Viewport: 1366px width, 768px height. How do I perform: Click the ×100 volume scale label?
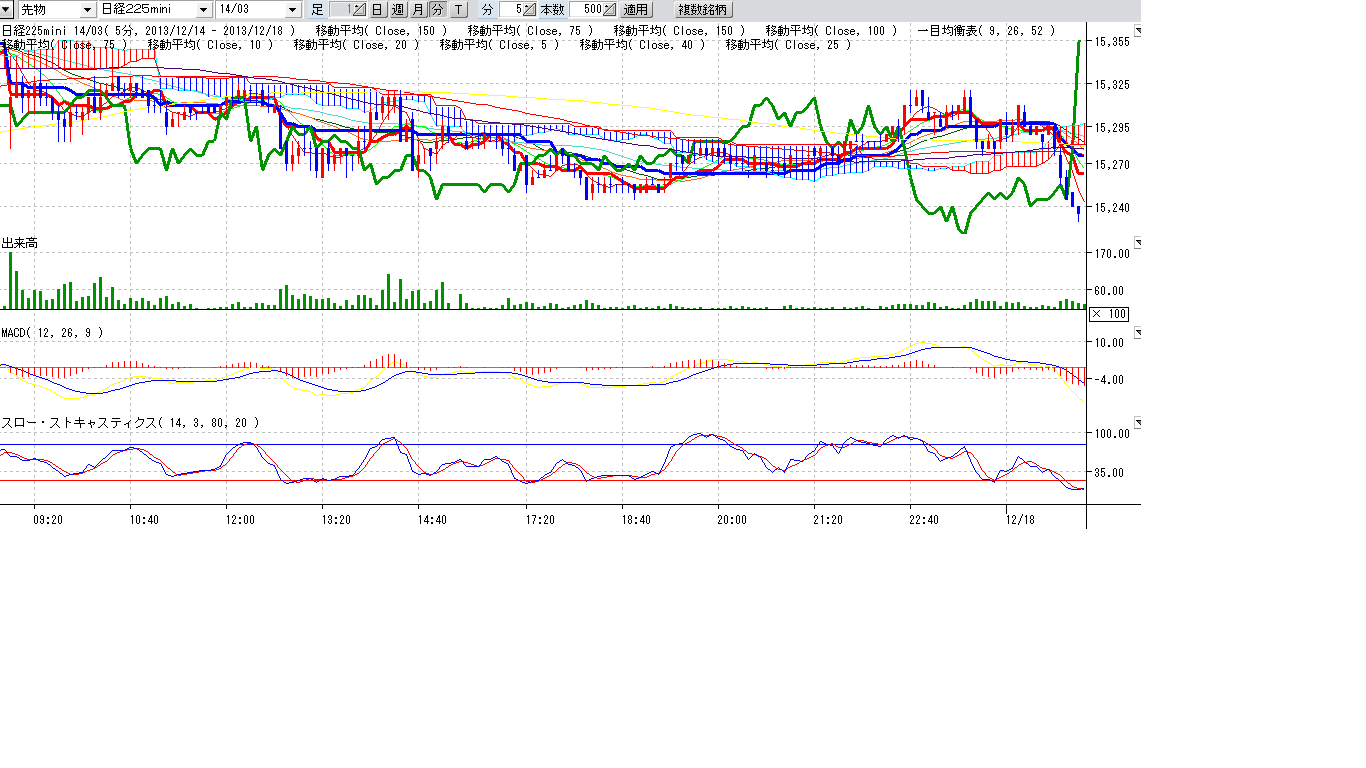(1109, 314)
